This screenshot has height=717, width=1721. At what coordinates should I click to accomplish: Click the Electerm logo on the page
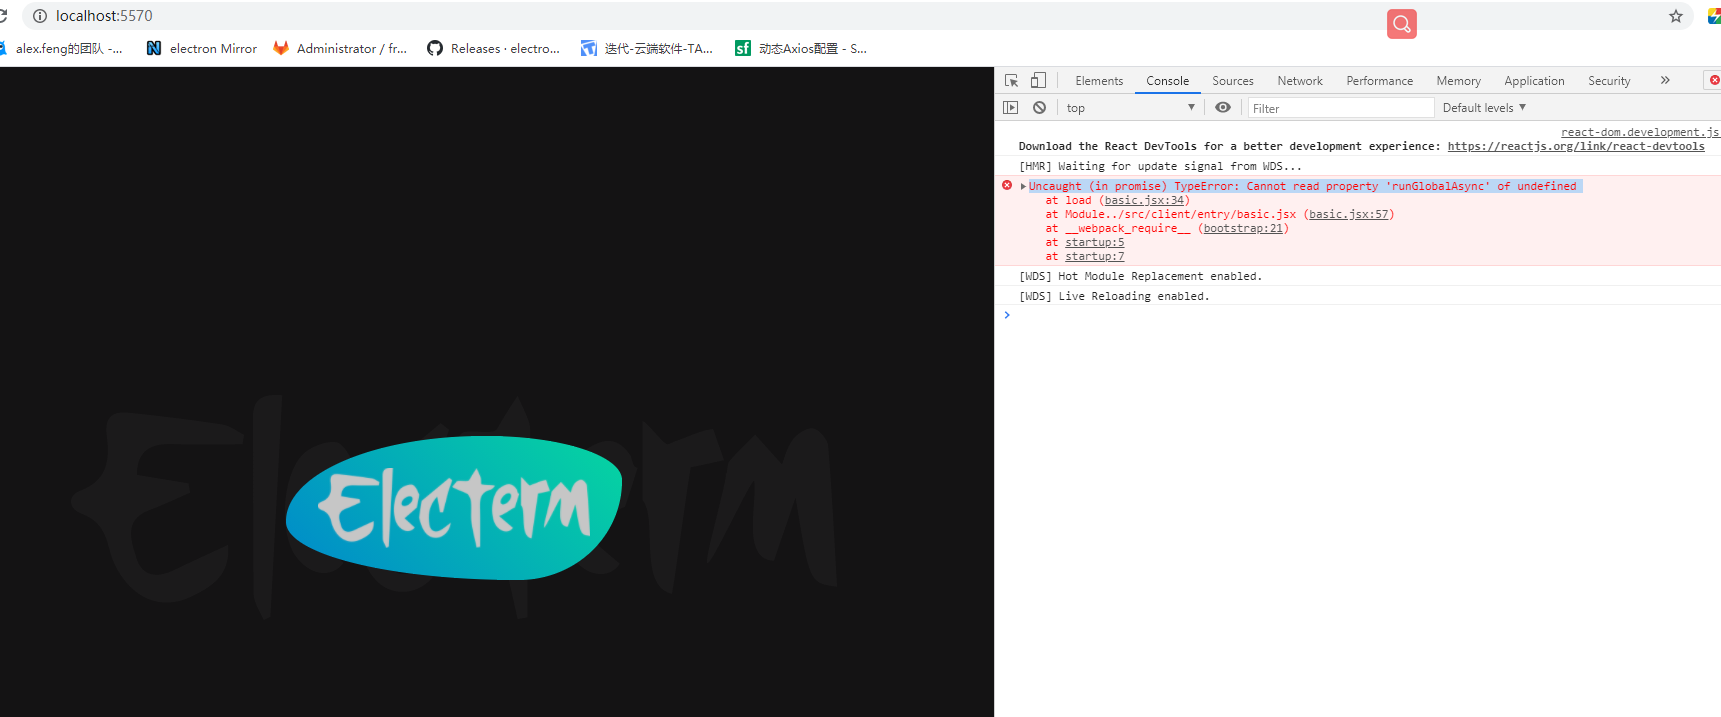tap(454, 508)
